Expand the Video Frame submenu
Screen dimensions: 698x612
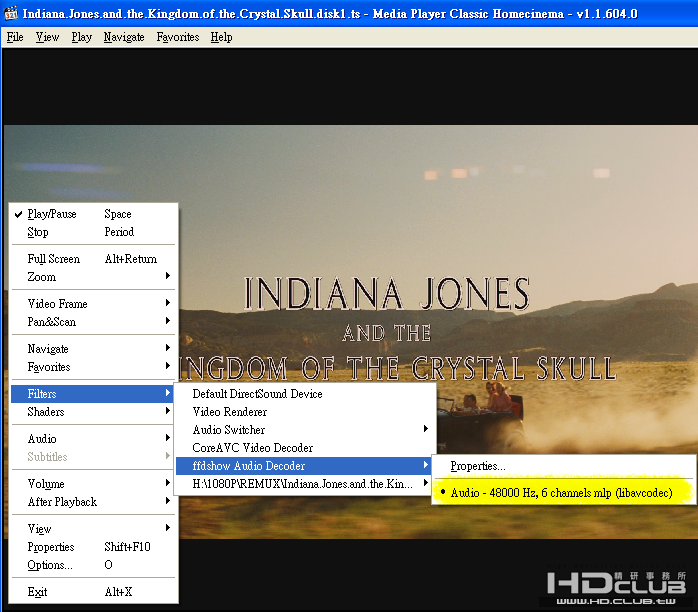pyautogui.click(x=93, y=304)
